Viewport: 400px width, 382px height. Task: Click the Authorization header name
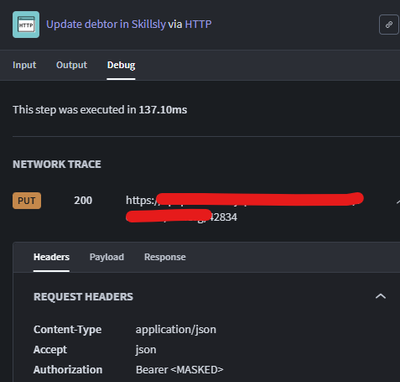point(68,370)
